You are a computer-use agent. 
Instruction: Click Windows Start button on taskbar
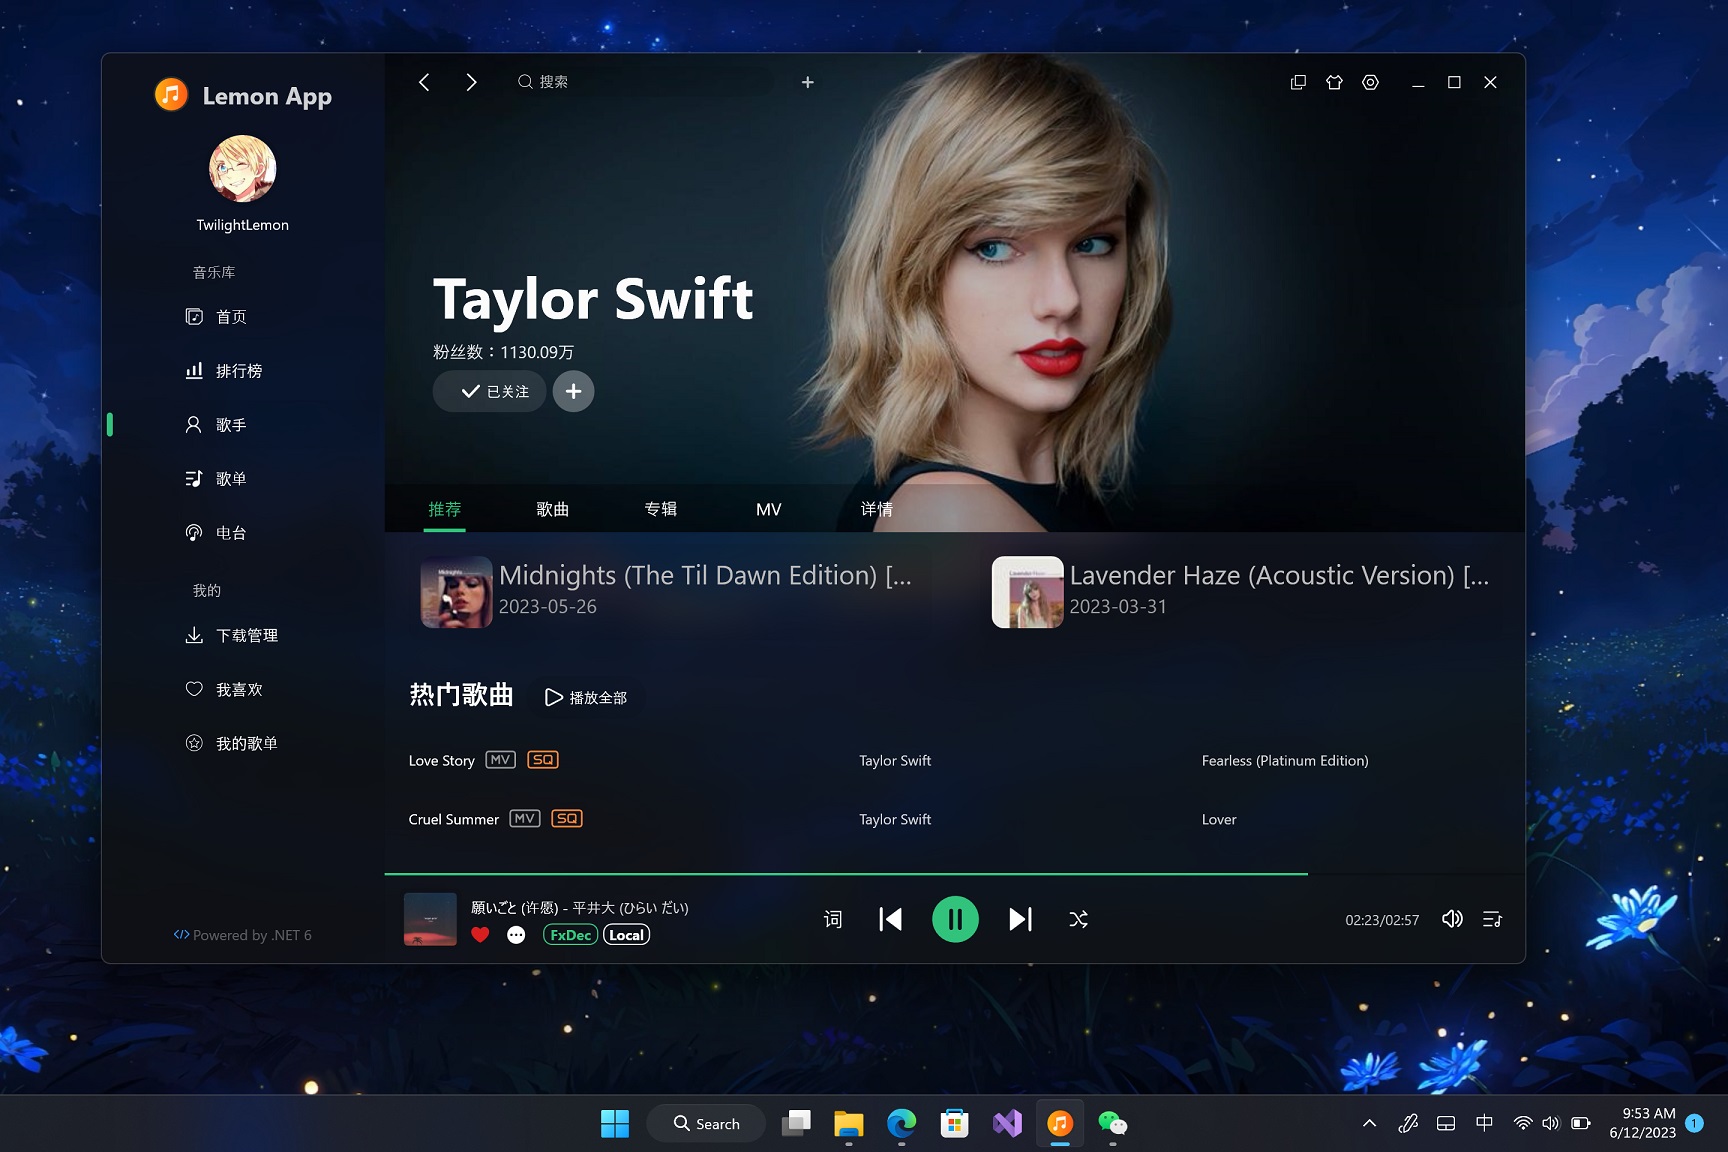point(615,1124)
